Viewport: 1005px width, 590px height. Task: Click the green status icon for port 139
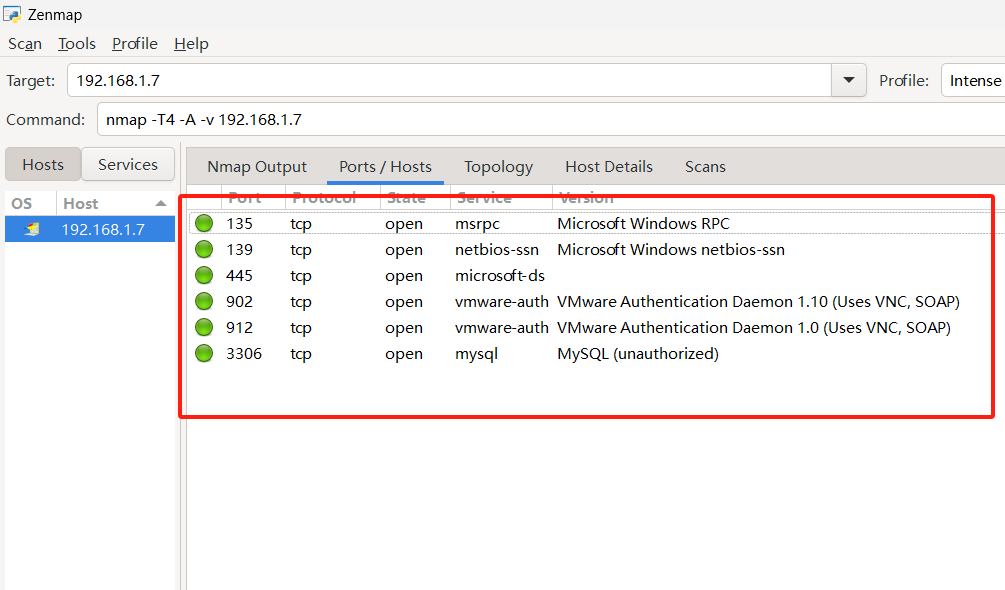coord(204,249)
